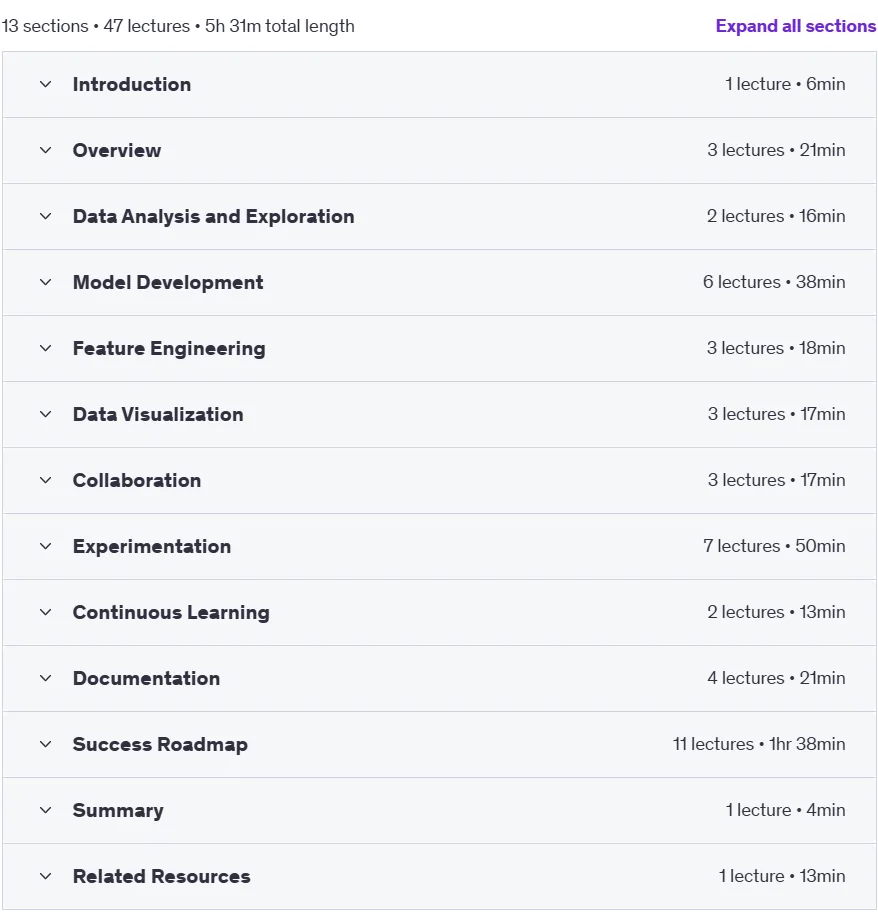Click the Experimentation chevron icon
The width and height of the screenshot is (878, 912).
coord(45,546)
